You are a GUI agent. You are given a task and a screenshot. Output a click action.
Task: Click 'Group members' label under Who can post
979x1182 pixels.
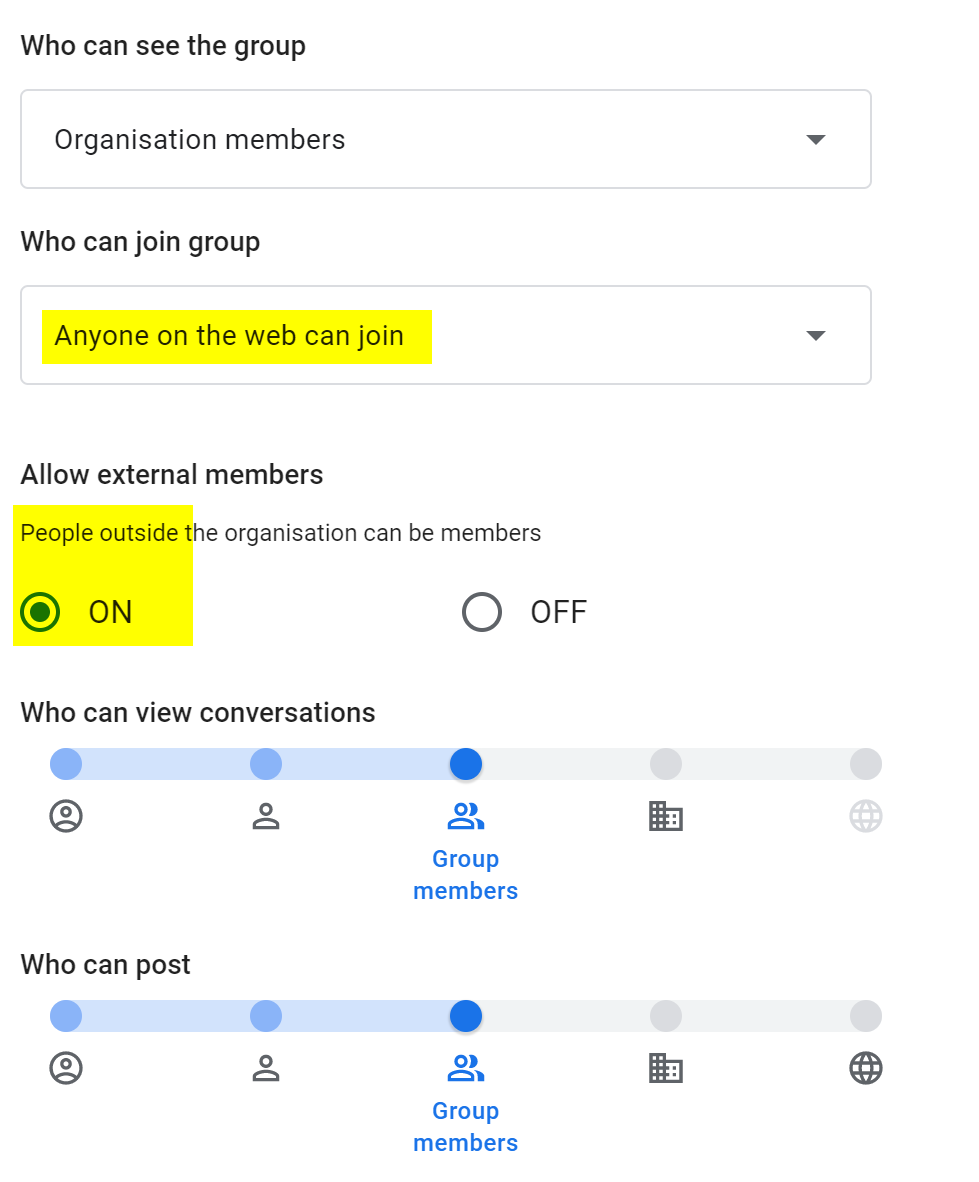coord(465,1127)
